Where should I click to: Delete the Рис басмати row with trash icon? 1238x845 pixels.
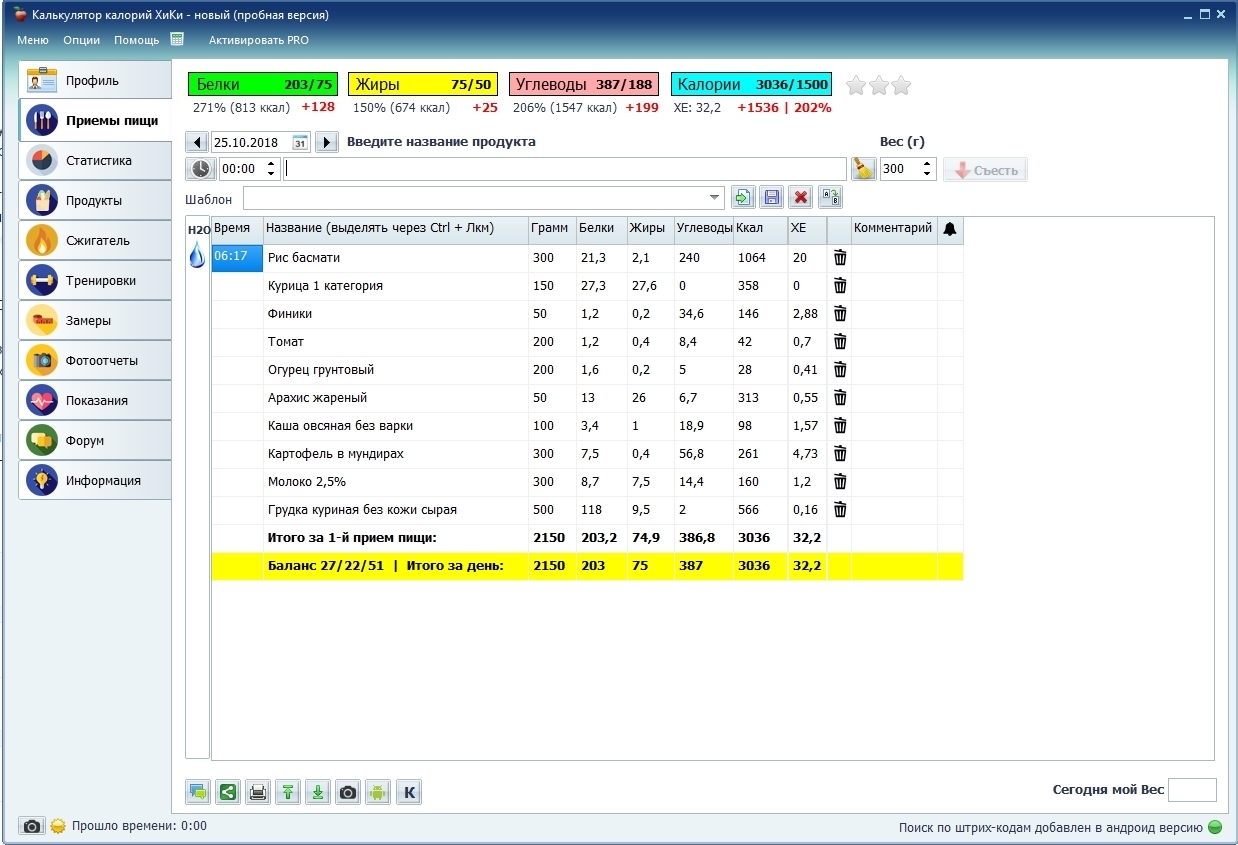[840, 258]
